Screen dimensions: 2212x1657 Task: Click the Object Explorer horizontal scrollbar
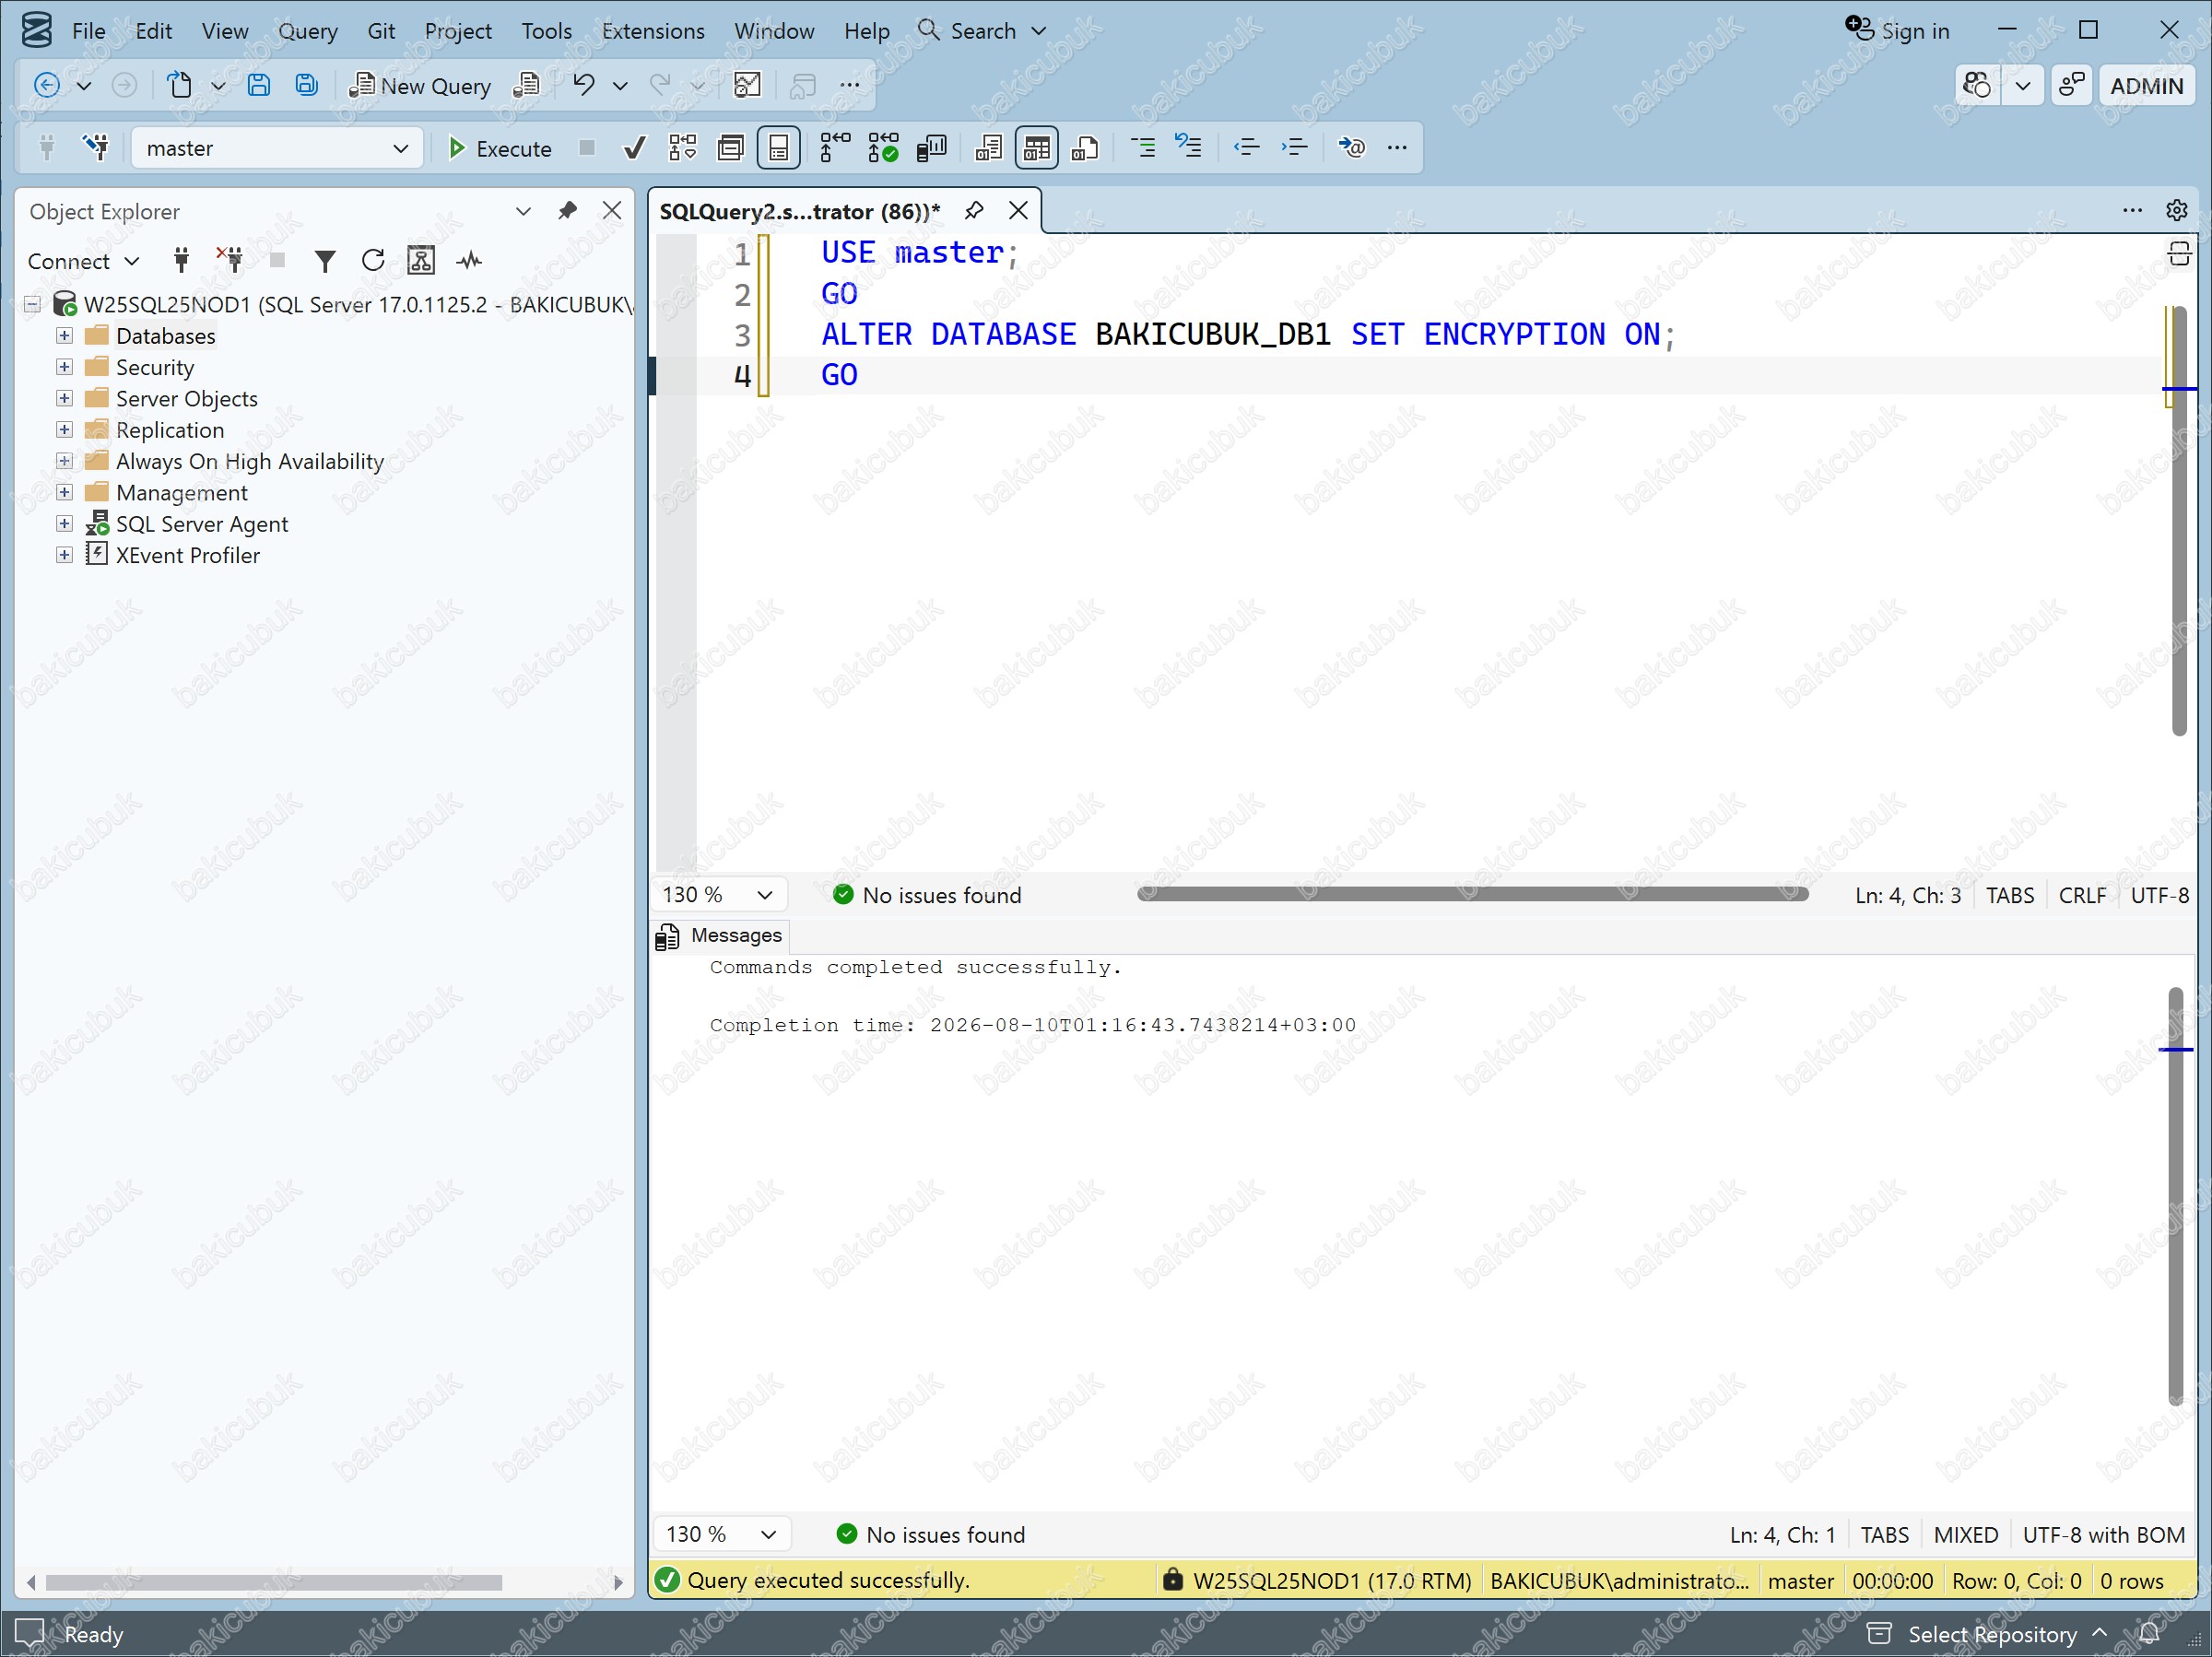pyautogui.click(x=273, y=1582)
